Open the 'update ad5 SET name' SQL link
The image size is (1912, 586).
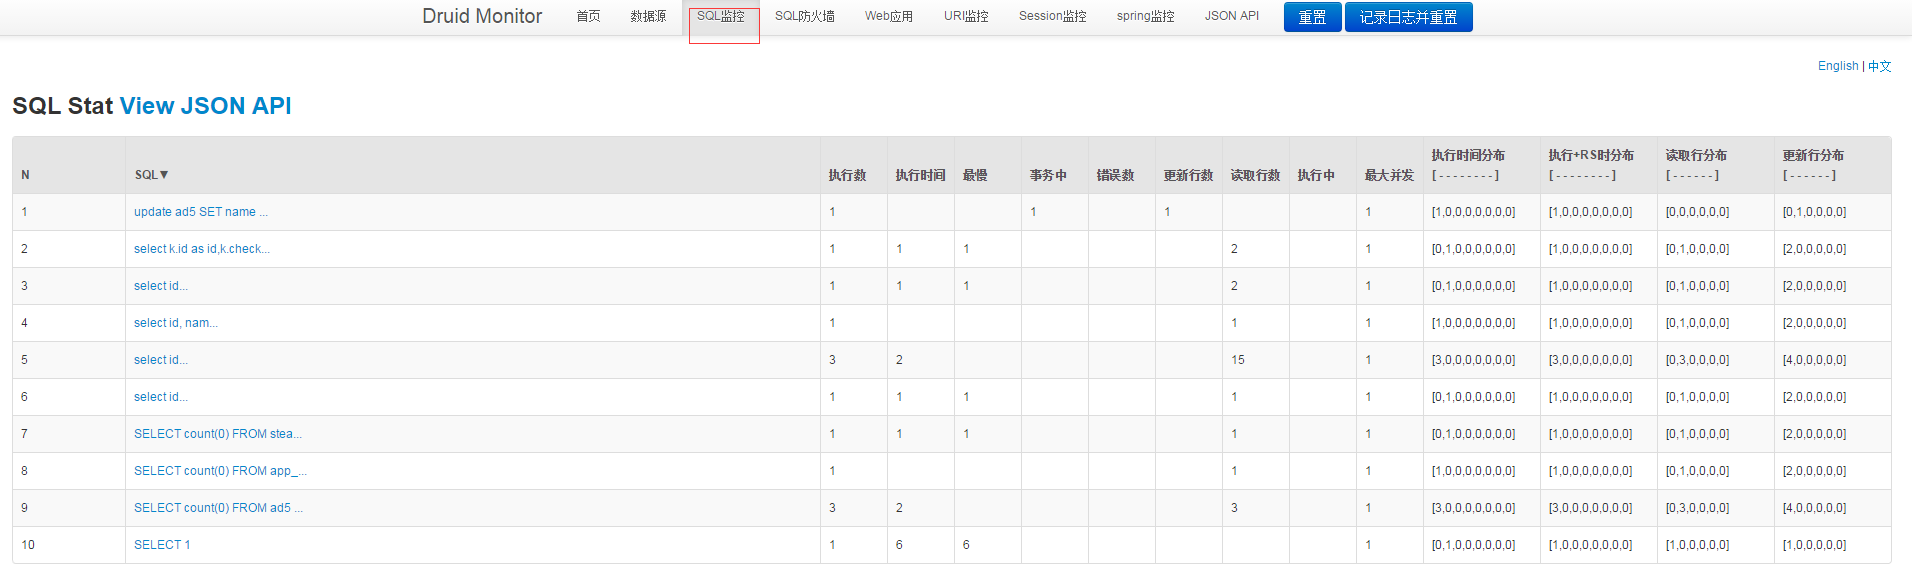point(201,212)
